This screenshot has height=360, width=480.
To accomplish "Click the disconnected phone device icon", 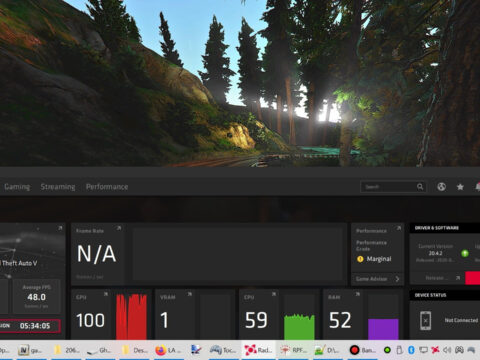I will 425,320.
